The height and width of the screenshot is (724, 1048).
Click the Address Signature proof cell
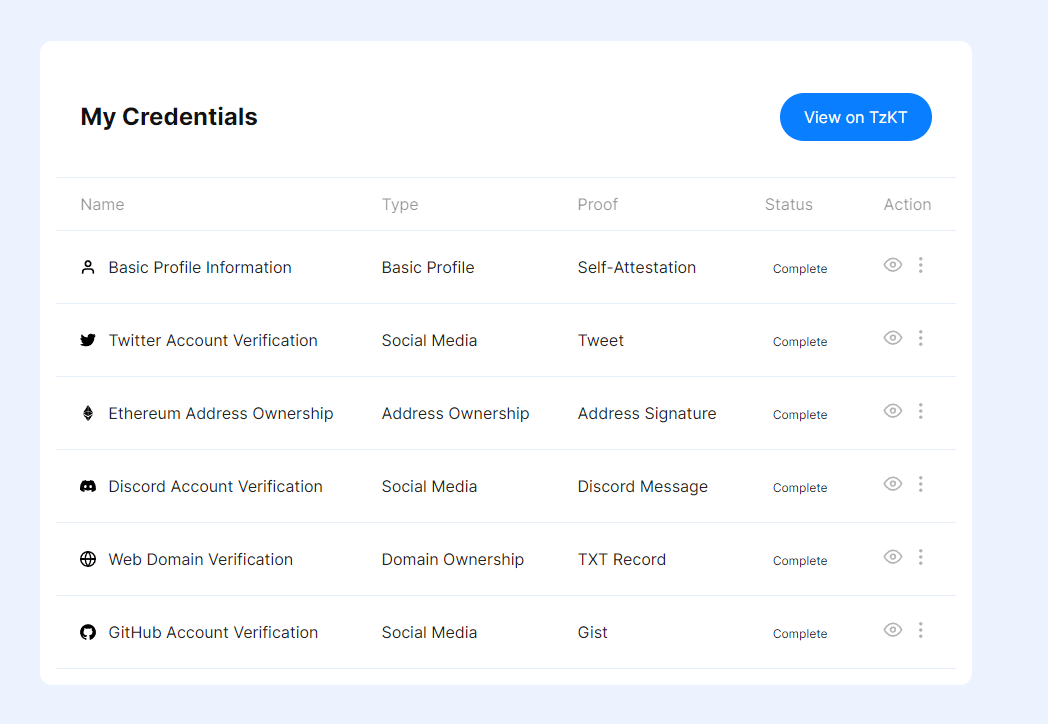point(646,413)
